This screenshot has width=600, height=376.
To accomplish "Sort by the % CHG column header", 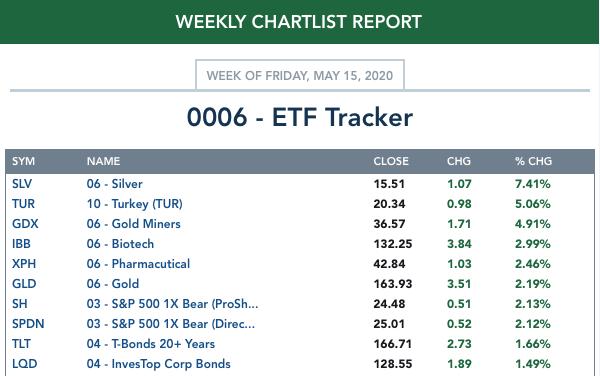I will (x=533, y=161).
